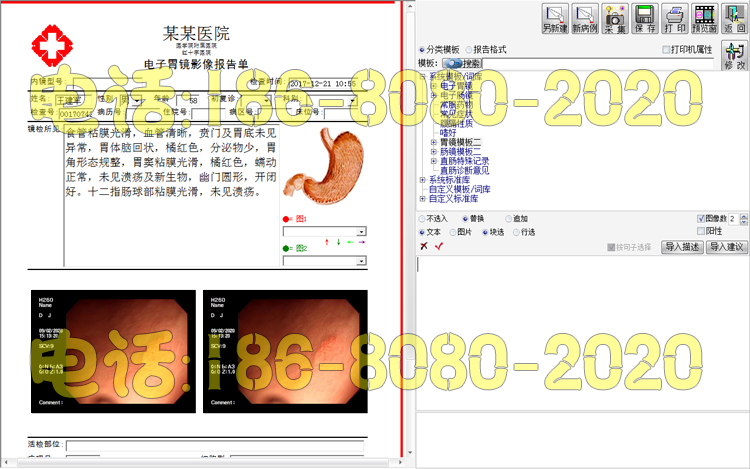The image size is (750, 469).
Task: Click the 镜检所见 findings text area
Action: pos(172,196)
